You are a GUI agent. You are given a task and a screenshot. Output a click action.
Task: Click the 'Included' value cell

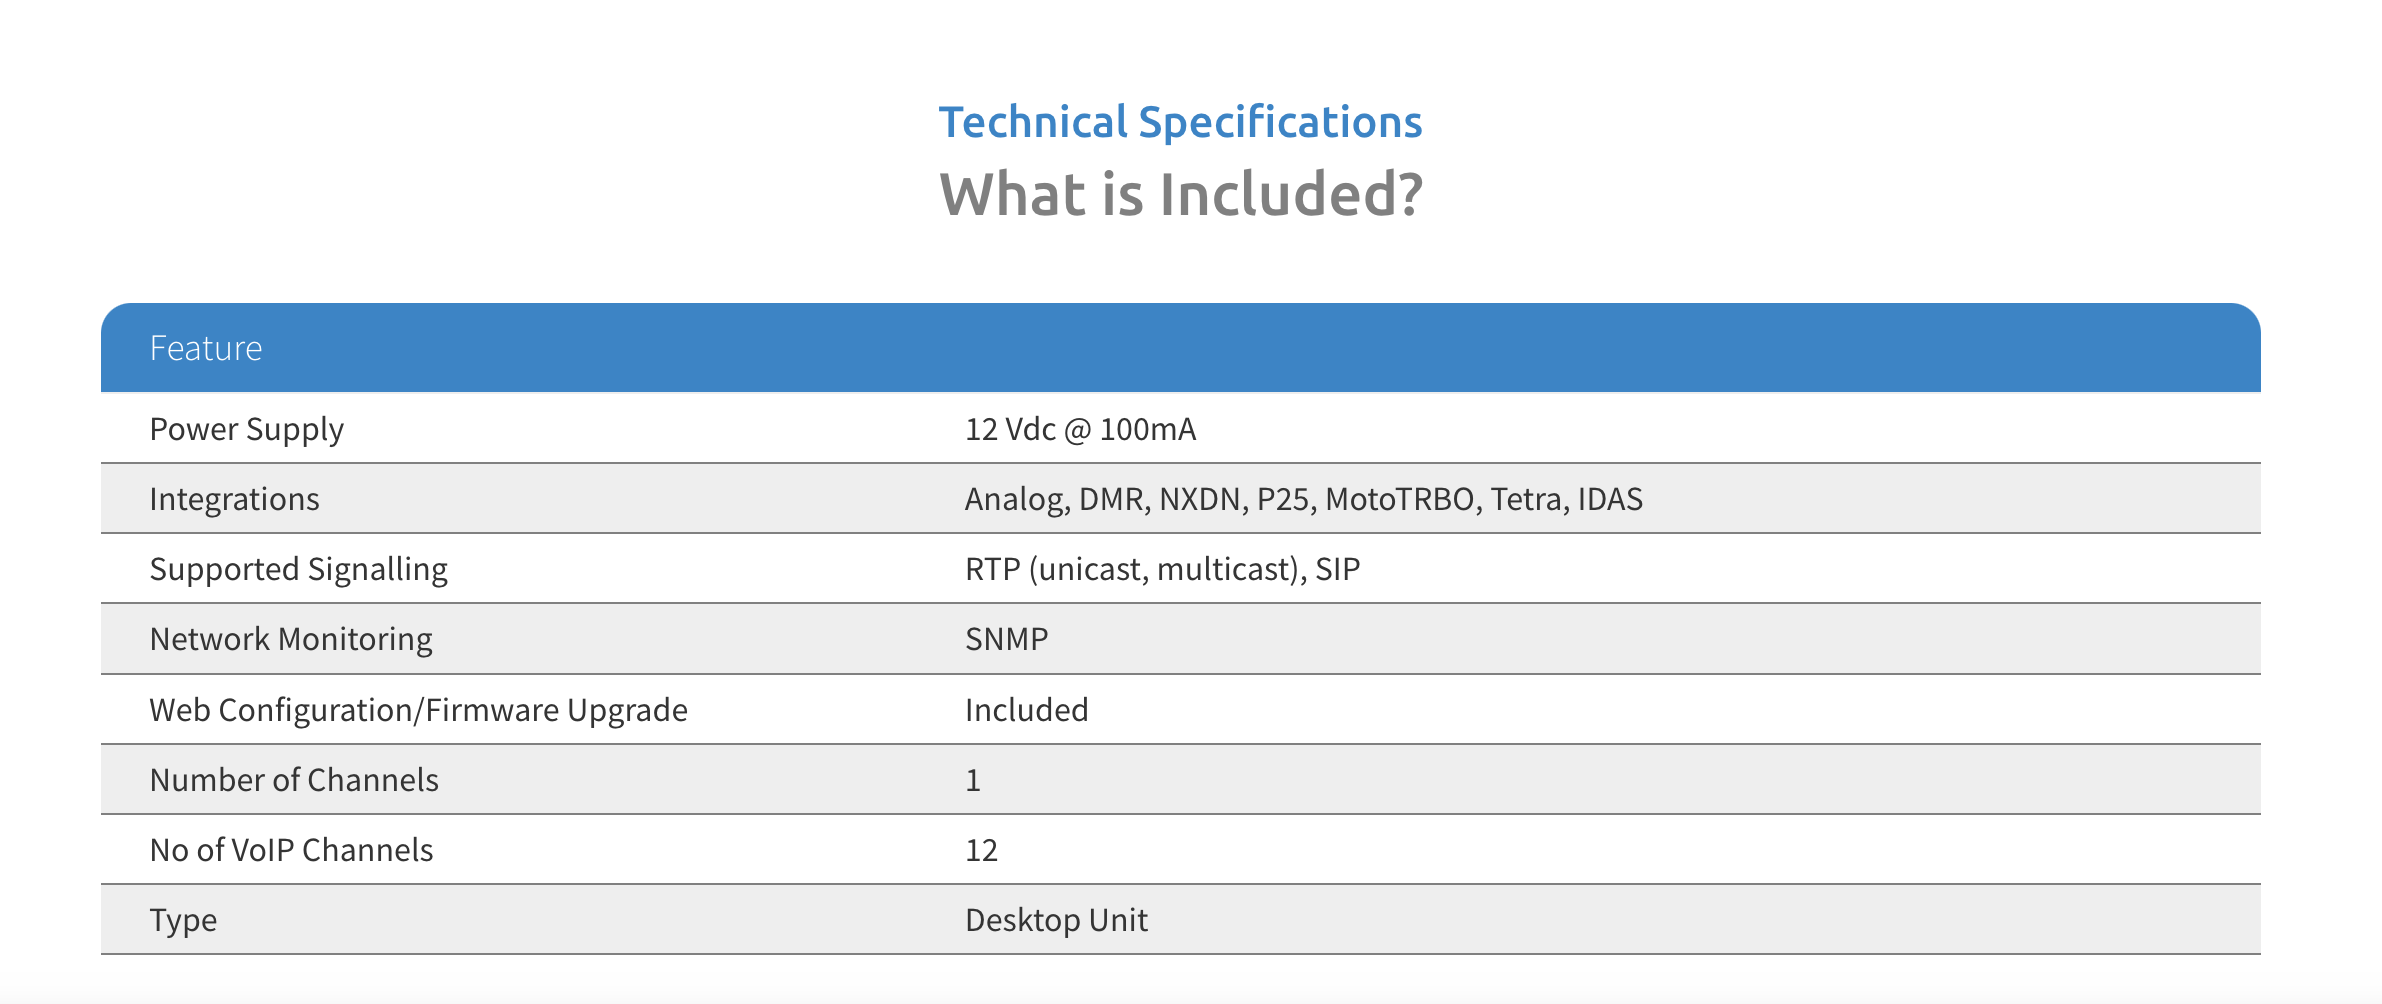[1026, 710]
